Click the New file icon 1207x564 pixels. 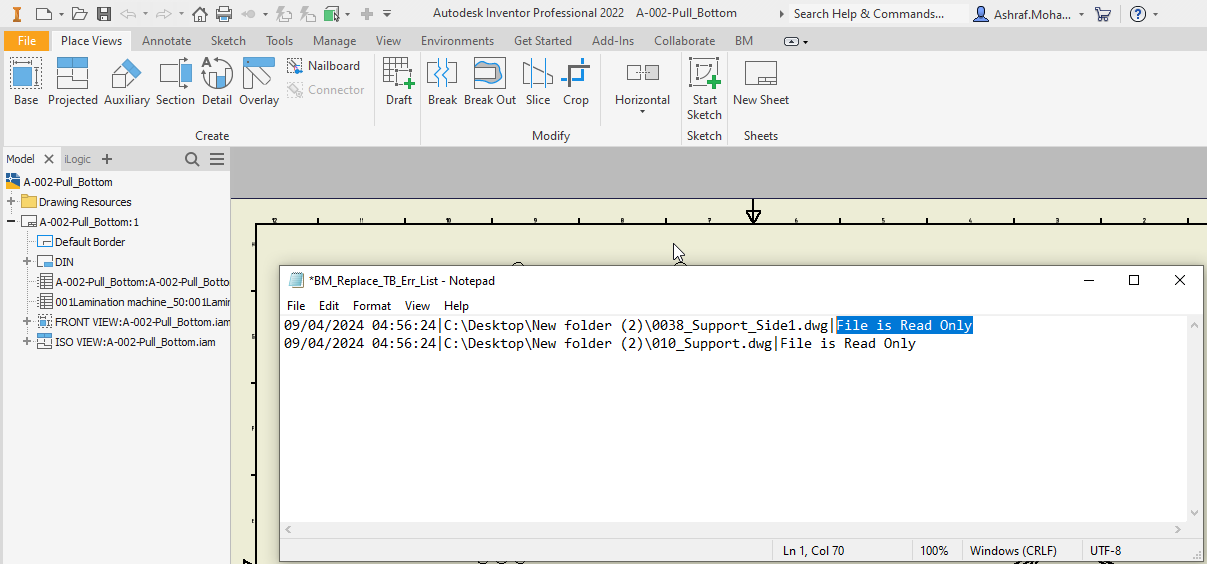43,14
